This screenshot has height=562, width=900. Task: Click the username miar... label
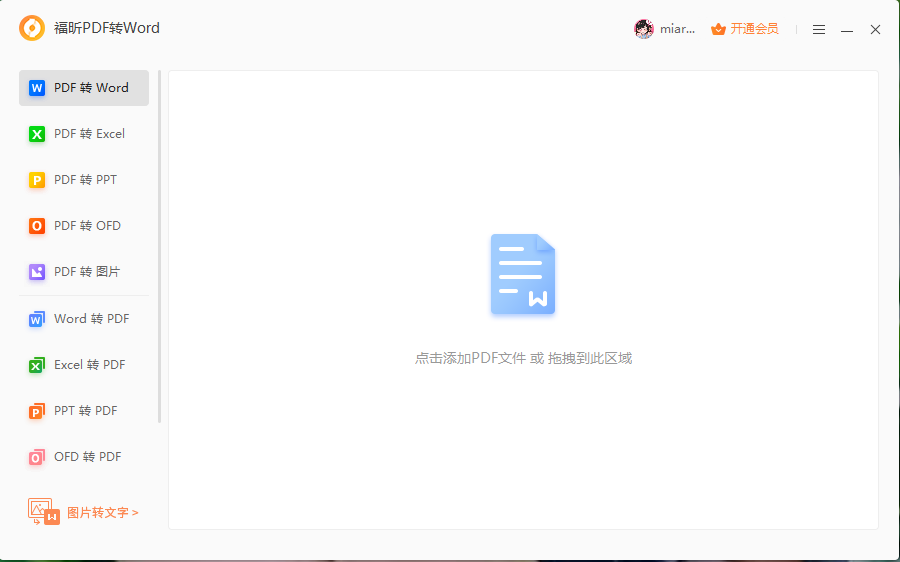(677, 29)
